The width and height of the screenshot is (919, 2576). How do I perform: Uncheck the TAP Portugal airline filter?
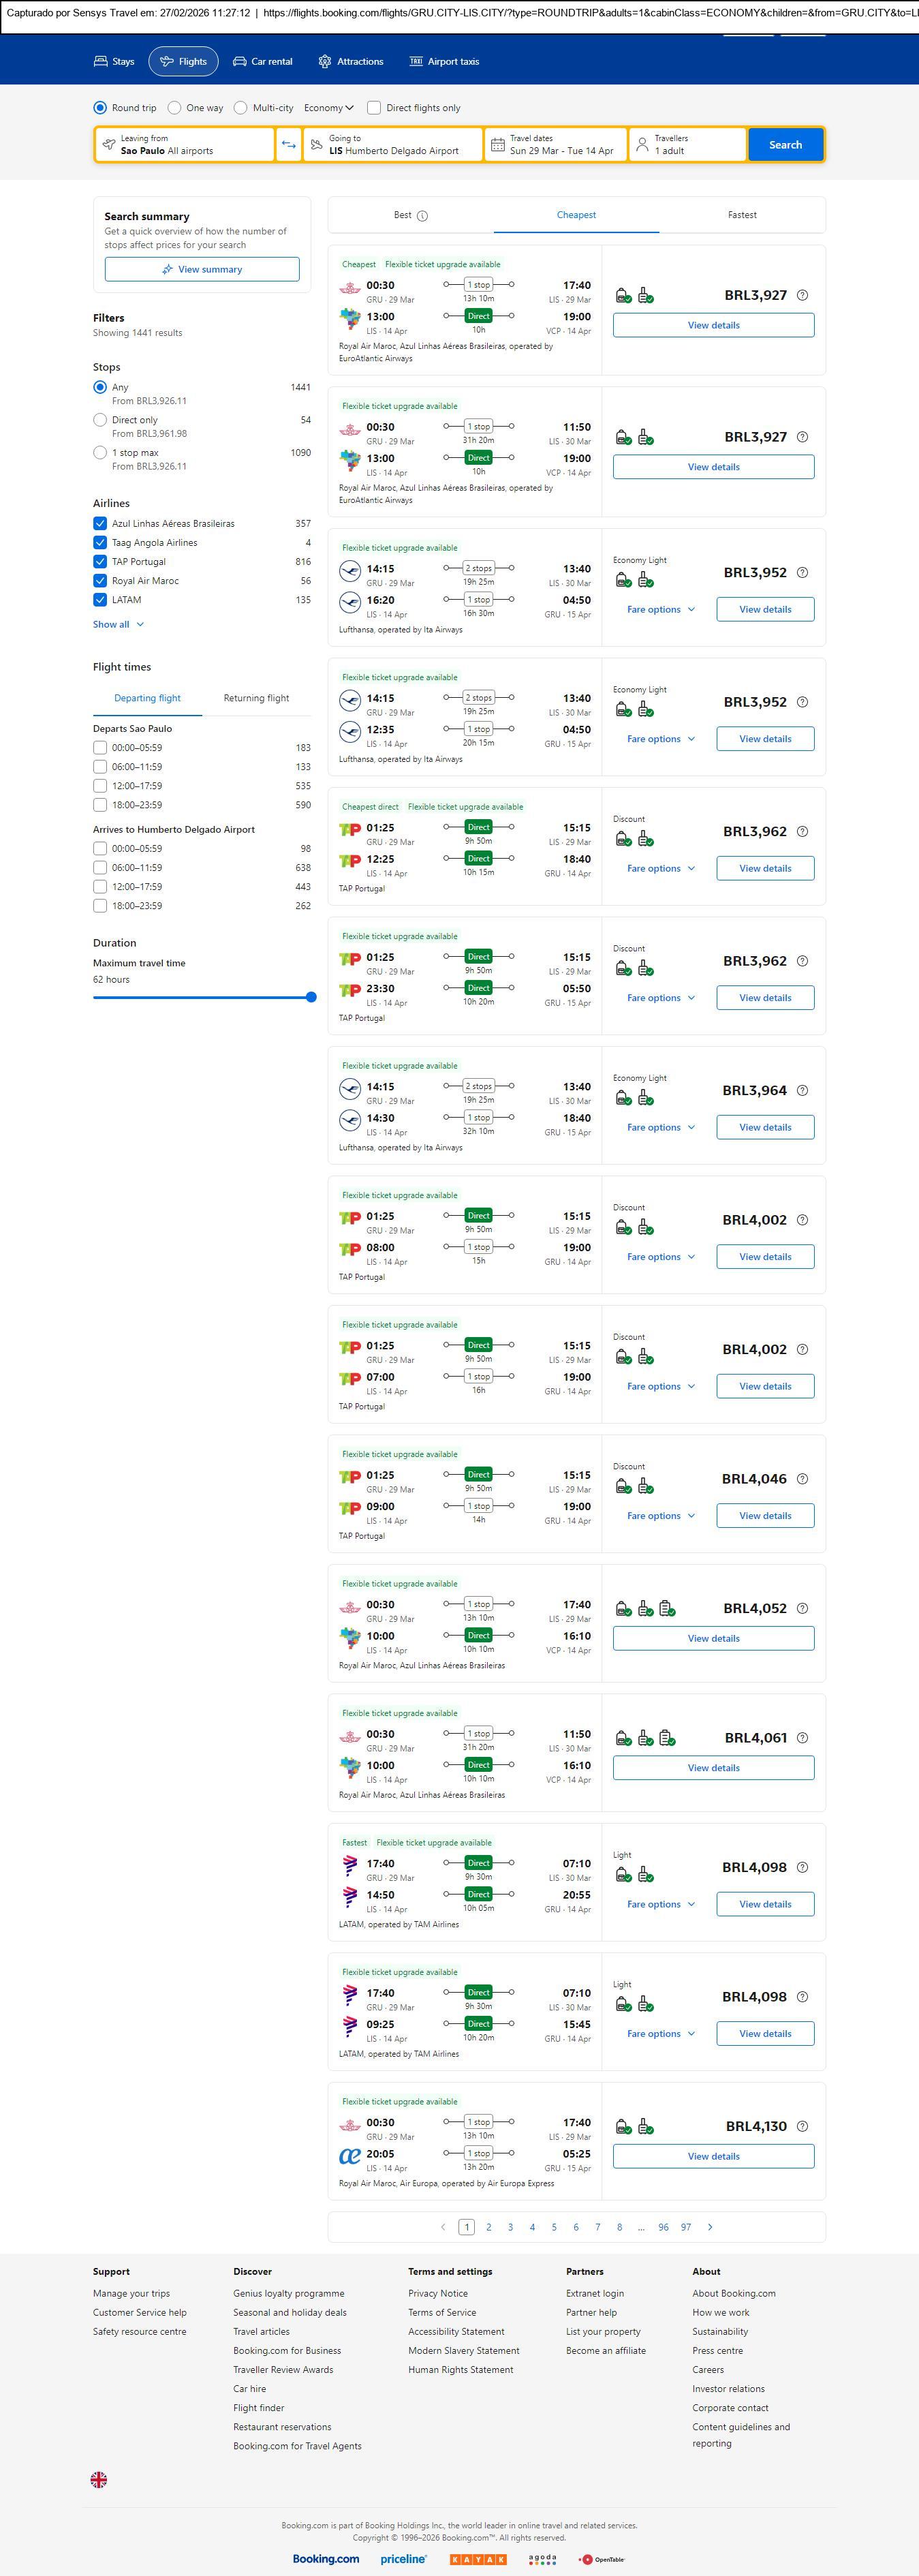click(100, 562)
